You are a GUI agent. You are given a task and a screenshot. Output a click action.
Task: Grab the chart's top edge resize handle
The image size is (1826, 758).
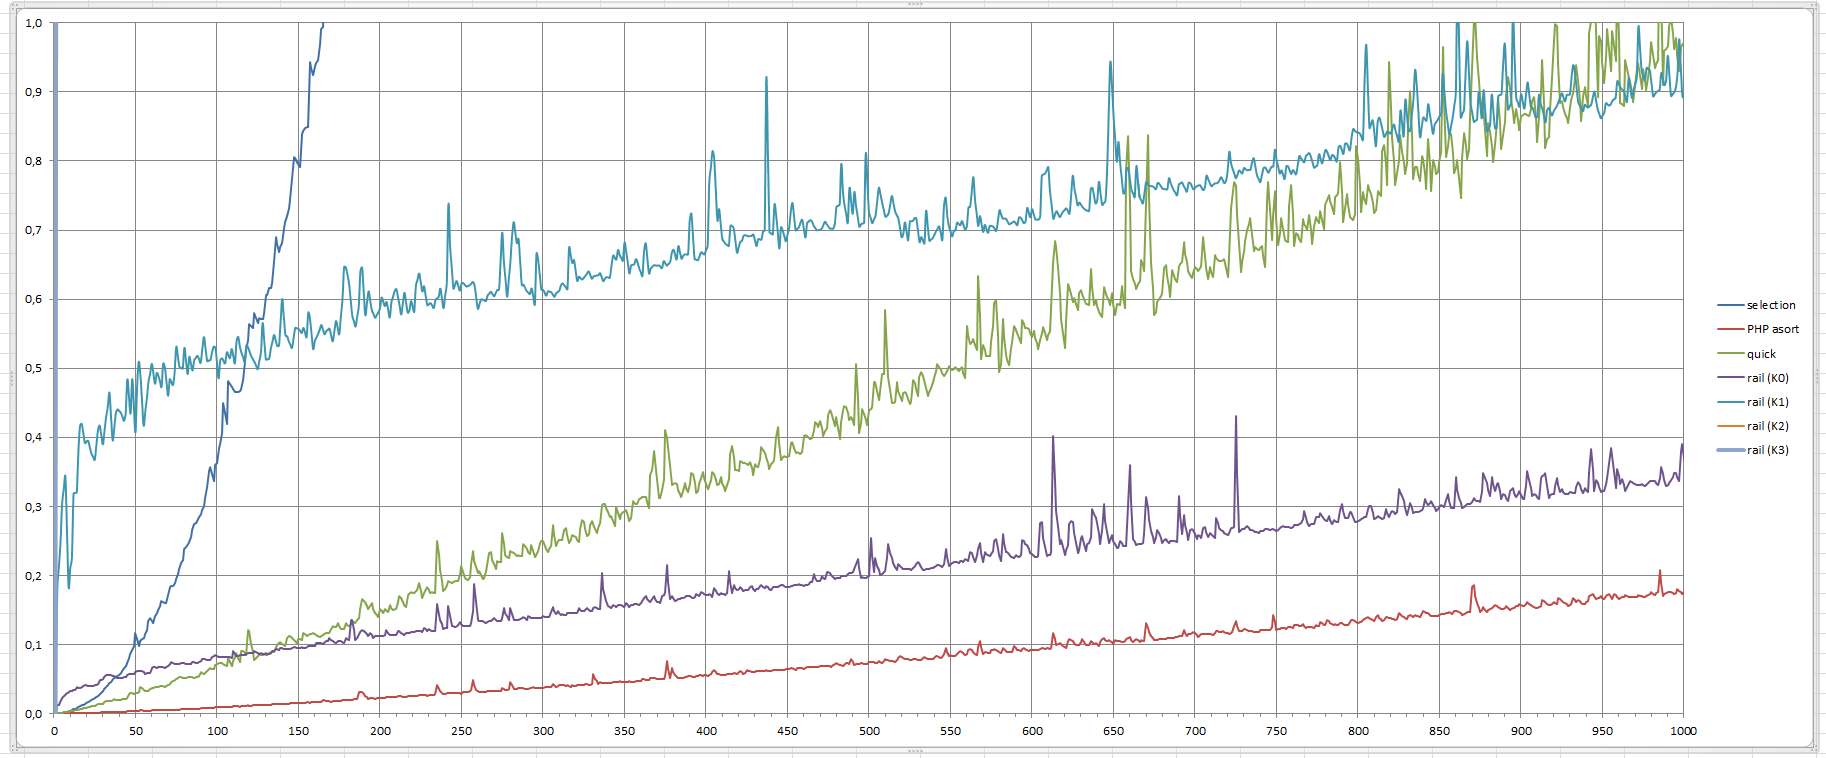[x=914, y=4]
